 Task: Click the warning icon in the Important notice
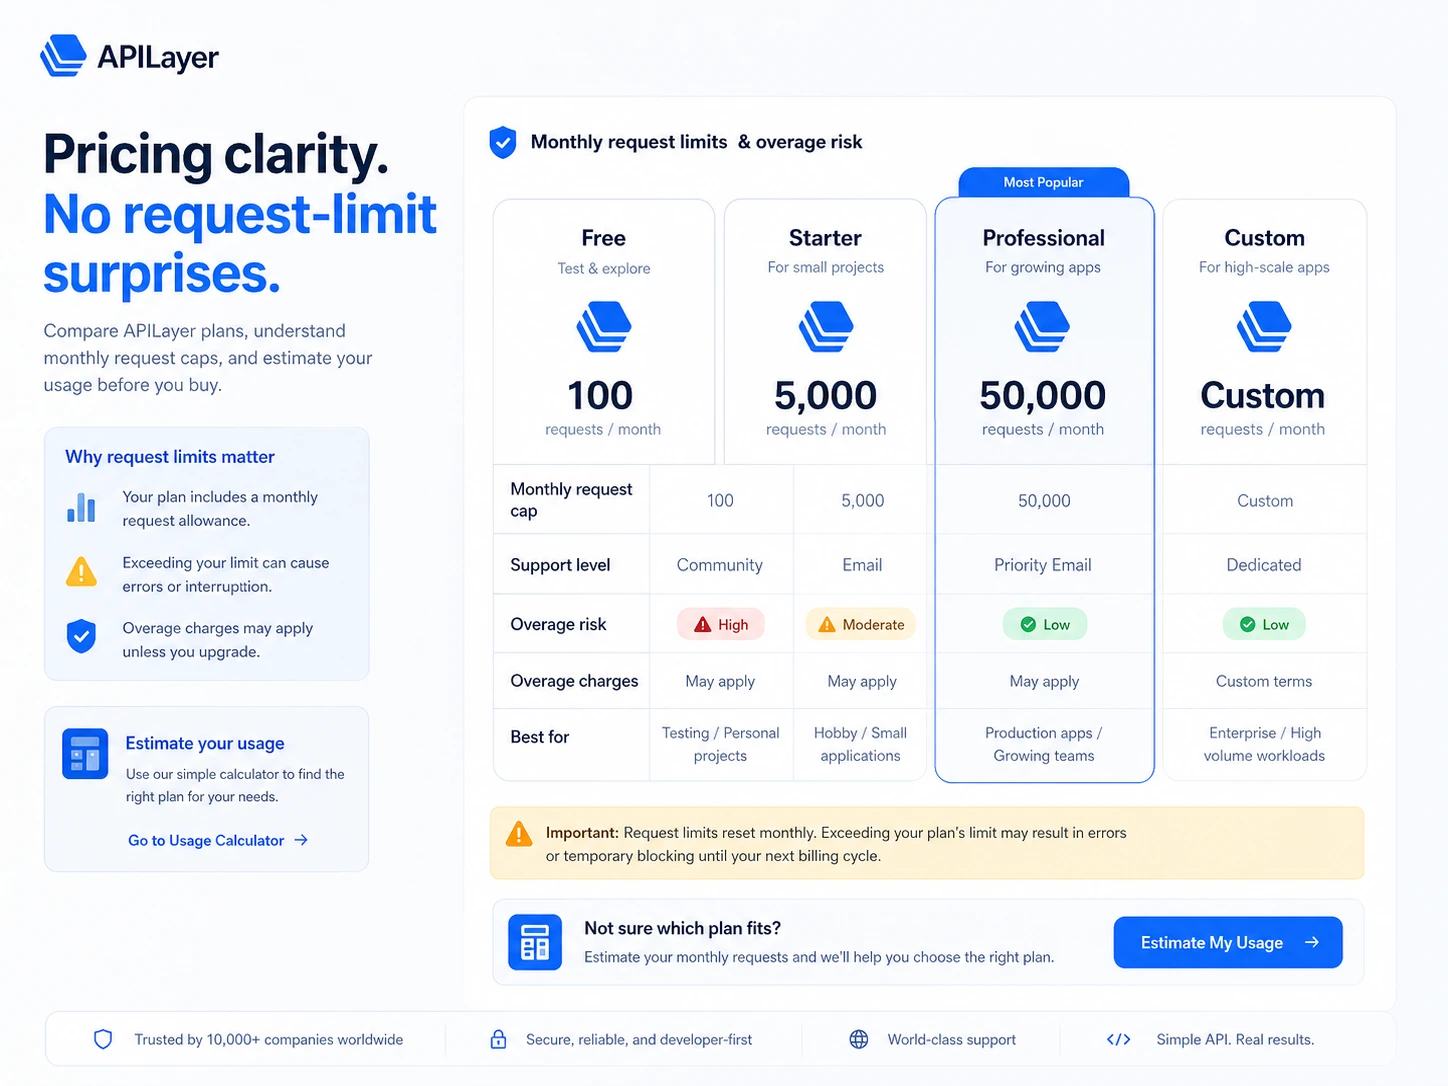click(x=519, y=834)
